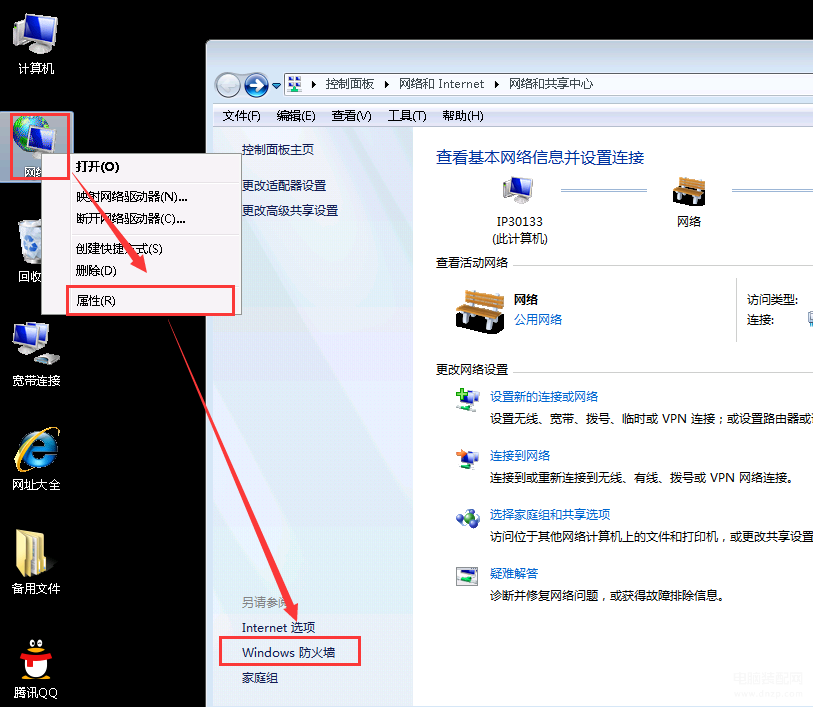
Task: Click the 选择家庭组和共享选项 link
Action: pyautogui.click(x=550, y=515)
